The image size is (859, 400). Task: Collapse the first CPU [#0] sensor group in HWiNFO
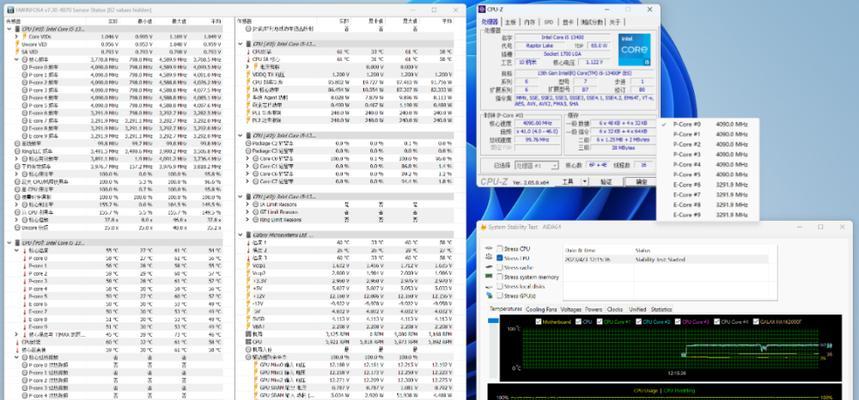9,28
